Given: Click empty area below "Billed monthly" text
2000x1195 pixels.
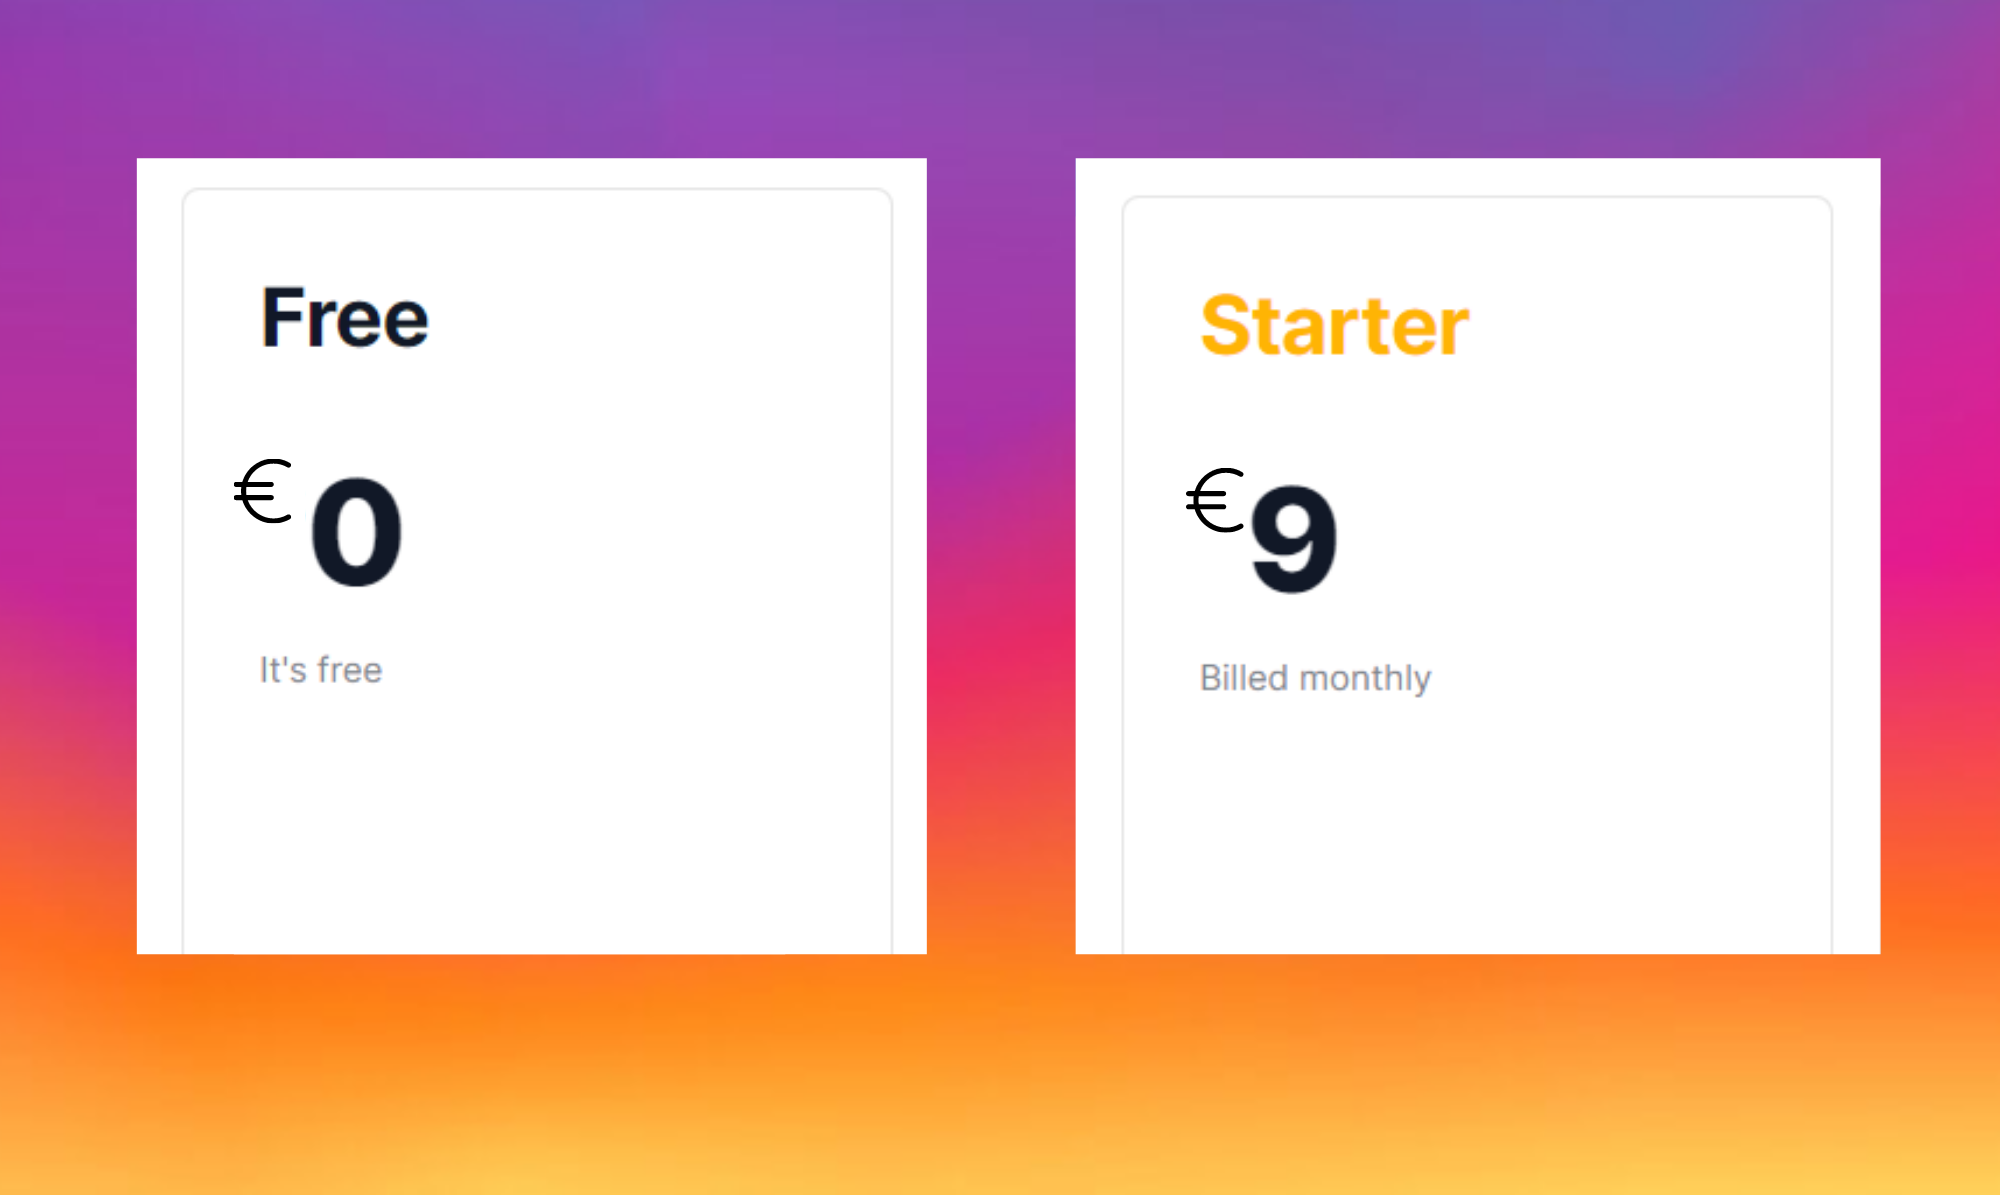Looking at the screenshot, I should (x=1477, y=825).
